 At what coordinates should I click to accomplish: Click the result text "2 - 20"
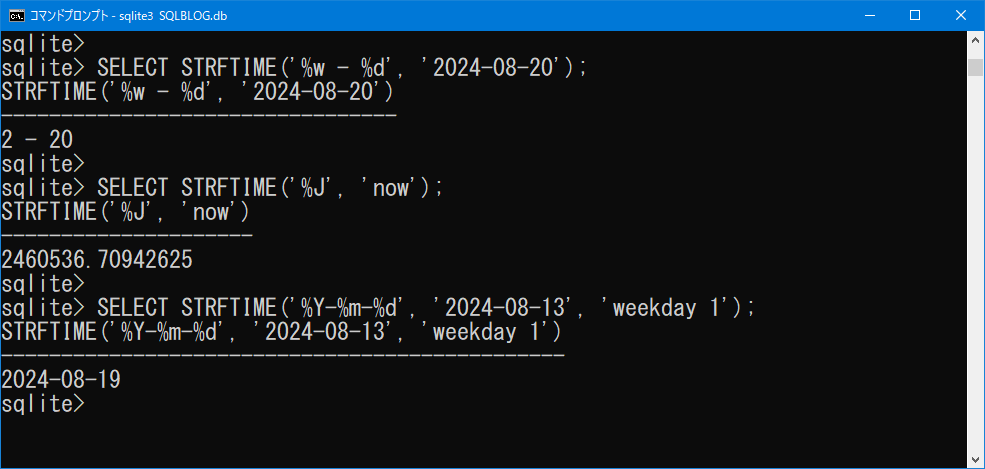pyautogui.click(x=38, y=140)
